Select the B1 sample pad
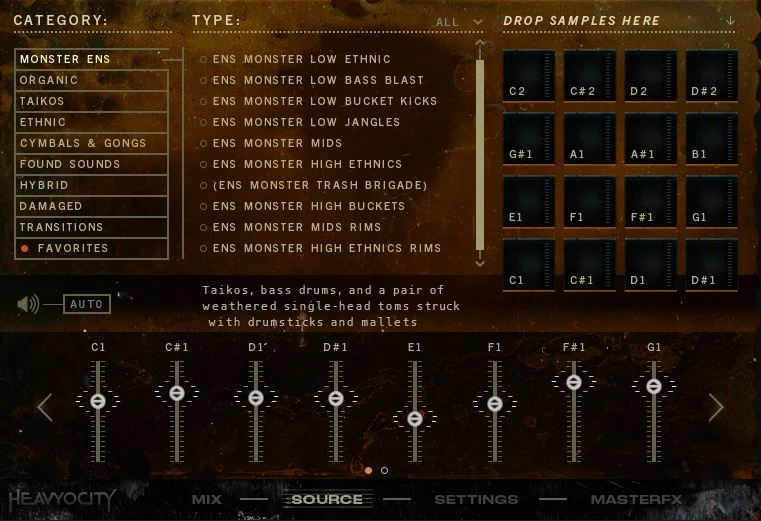761x521 pixels. (x=711, y=138)
